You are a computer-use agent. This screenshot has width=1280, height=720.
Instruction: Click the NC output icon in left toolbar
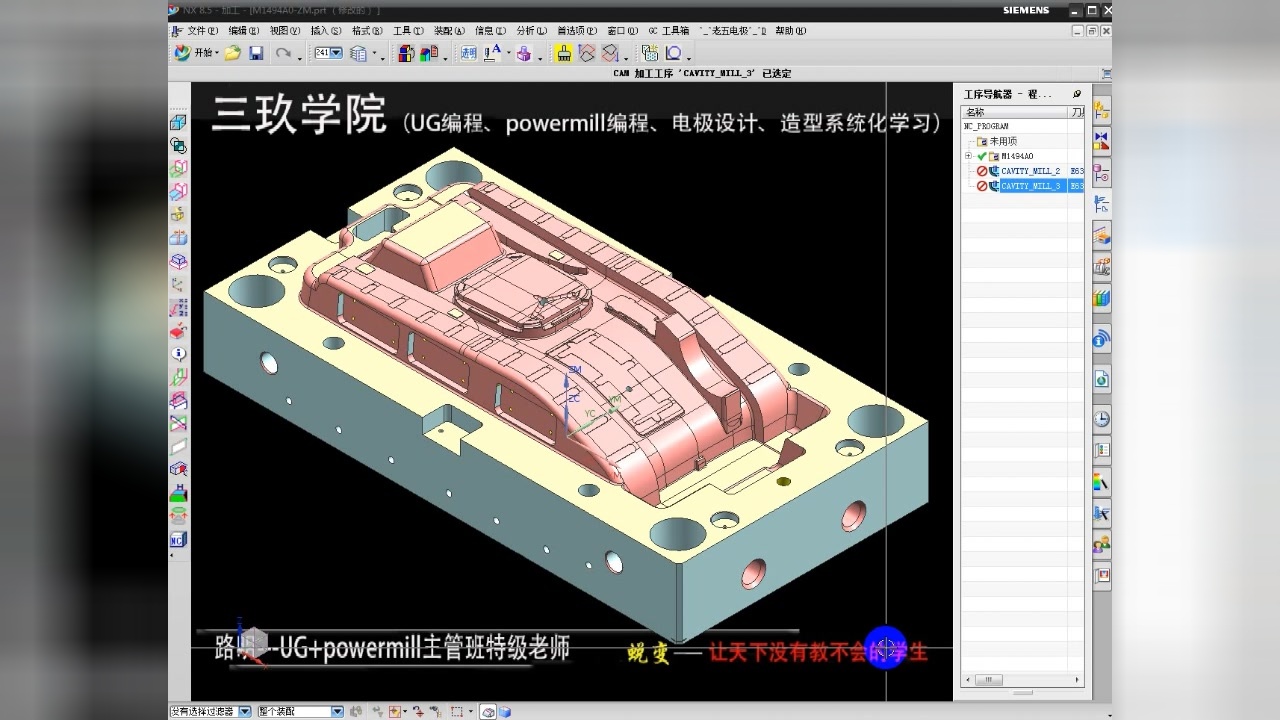[x=178, y=540]
